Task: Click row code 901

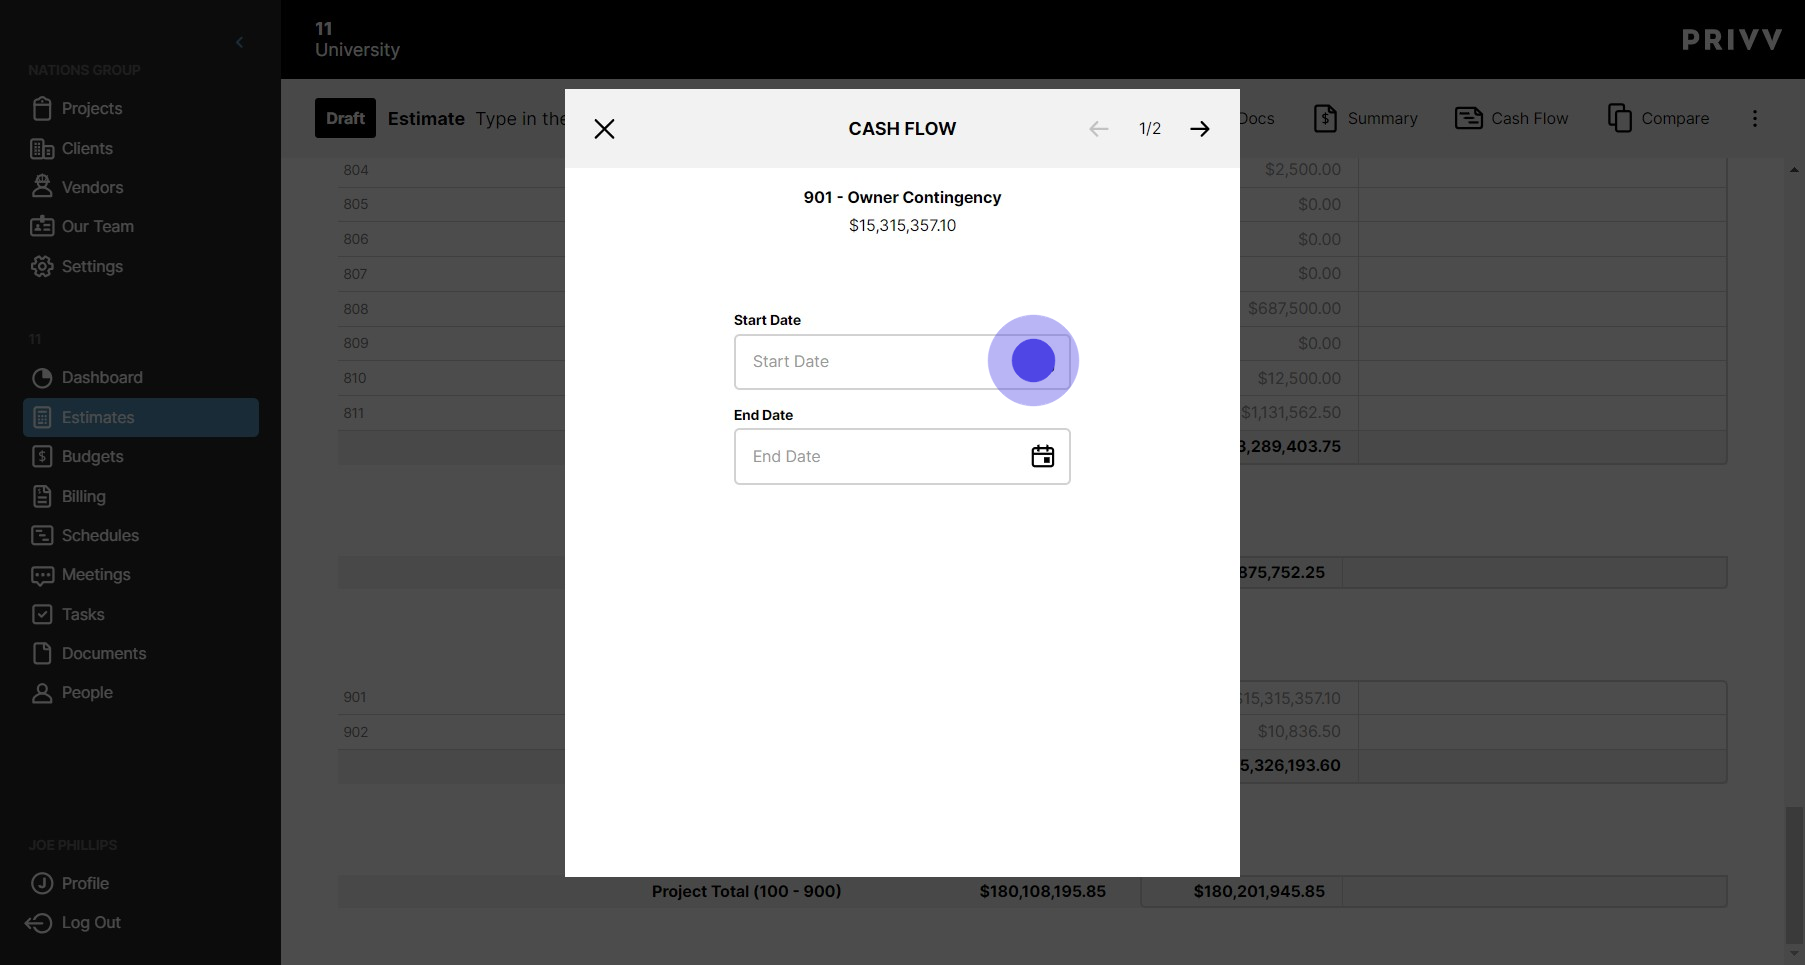Action: 355,697
